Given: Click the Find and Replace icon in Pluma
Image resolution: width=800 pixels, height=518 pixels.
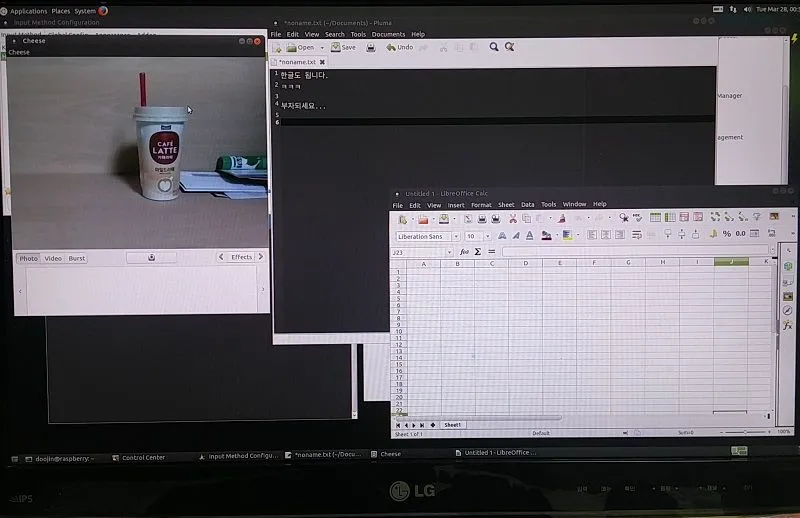Looking at the screenshot, I should click(x=509, y=47).
